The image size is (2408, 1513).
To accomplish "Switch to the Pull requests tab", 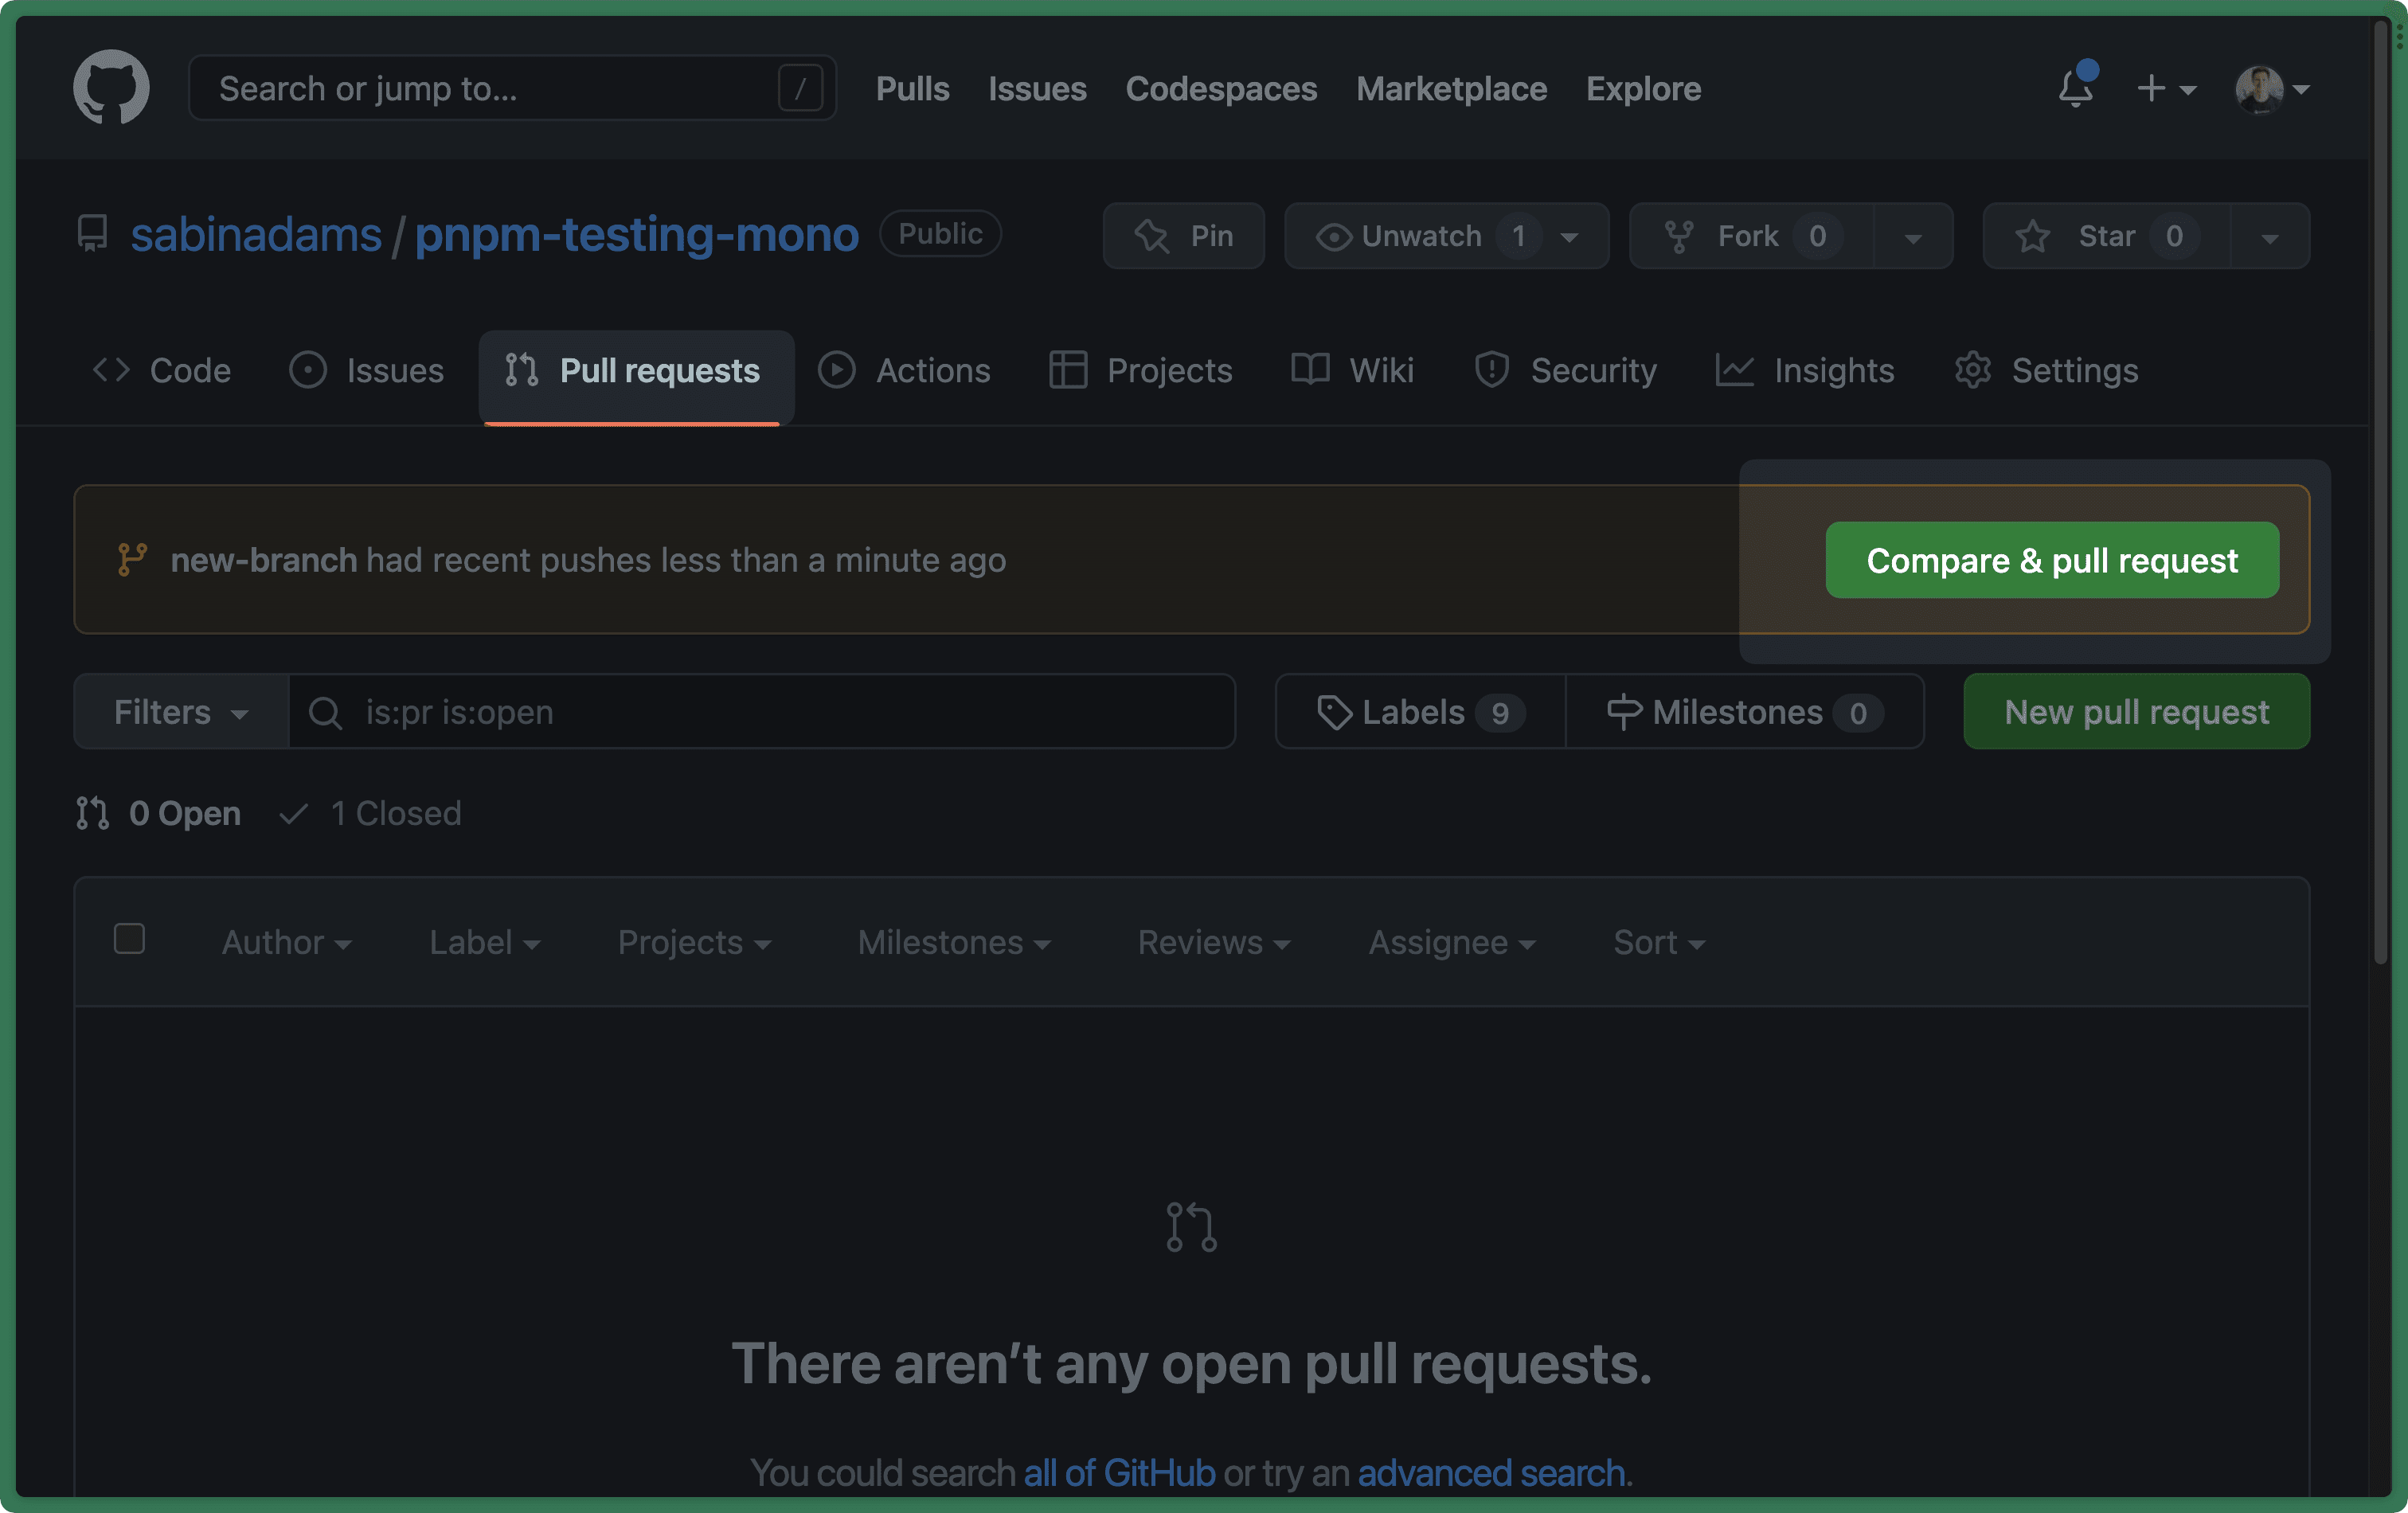I will tap(636, 370).
